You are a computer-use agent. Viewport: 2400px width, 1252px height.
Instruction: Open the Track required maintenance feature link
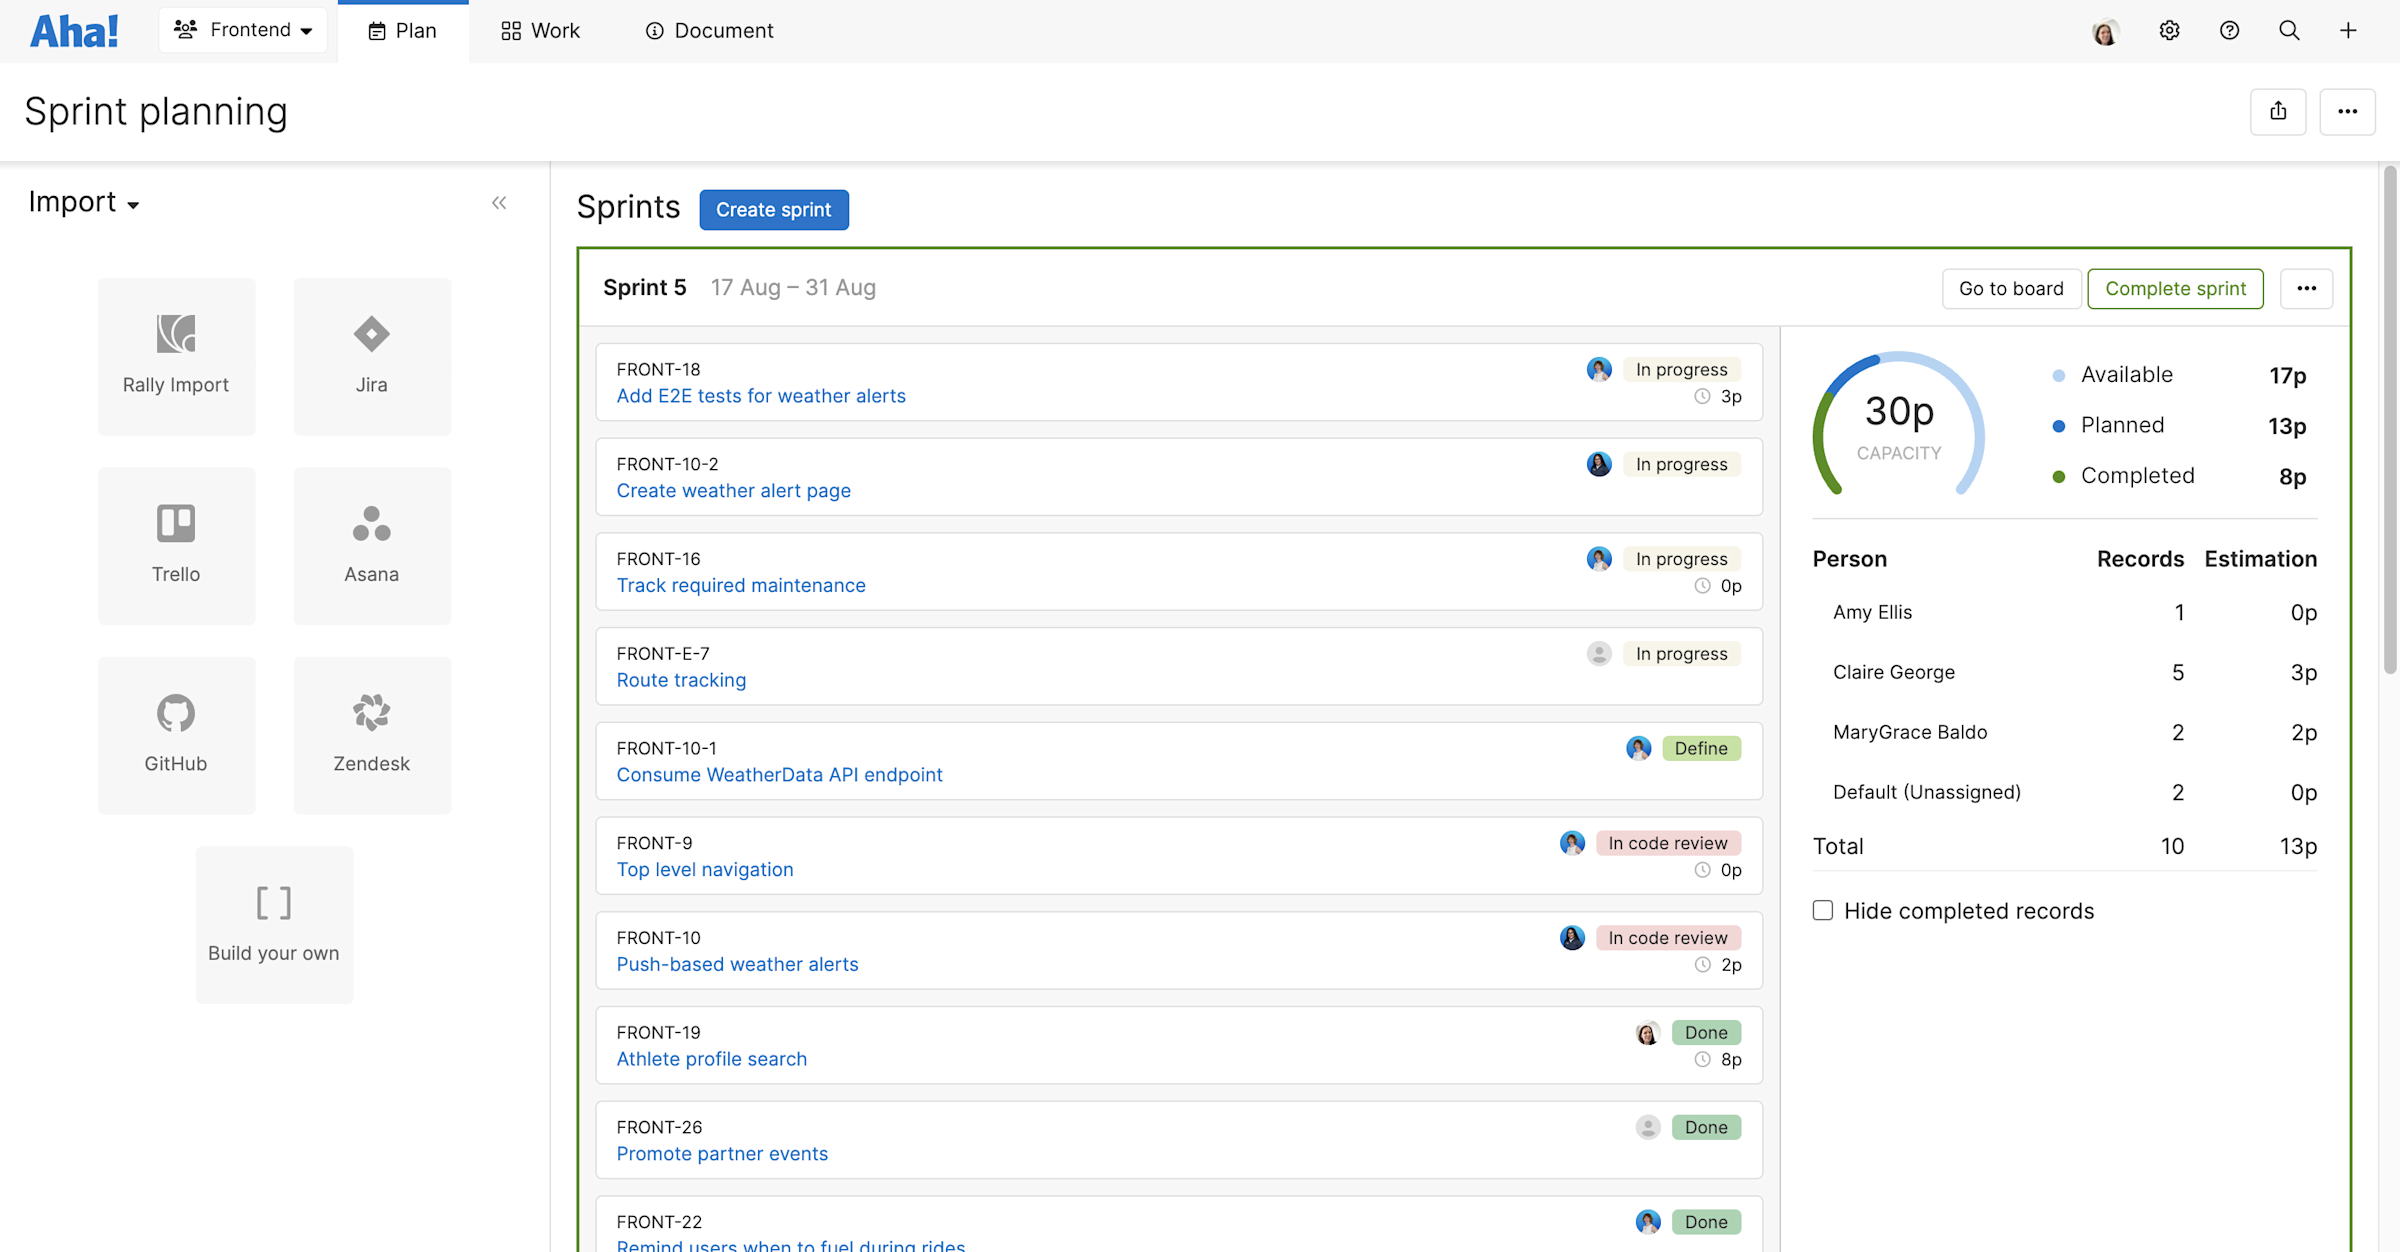tap(741, 585)
